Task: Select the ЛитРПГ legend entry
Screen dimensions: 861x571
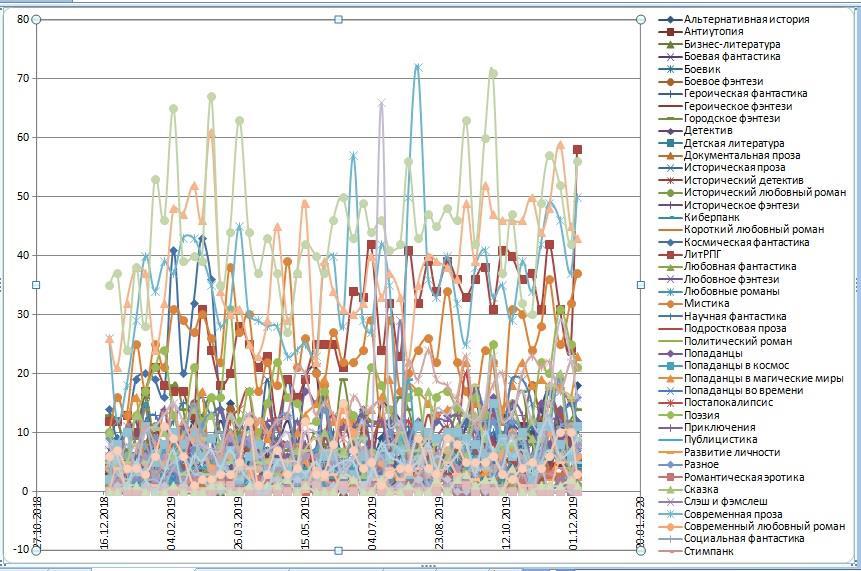Action: pos(704,254)
